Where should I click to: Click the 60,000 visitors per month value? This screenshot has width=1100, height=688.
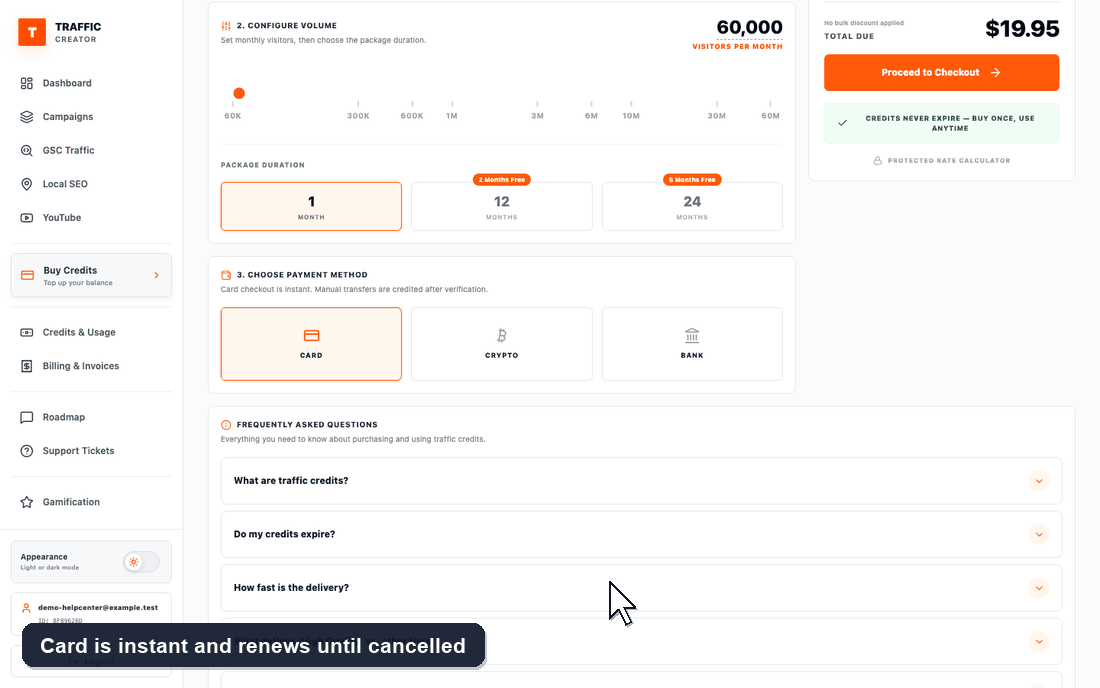749,27
